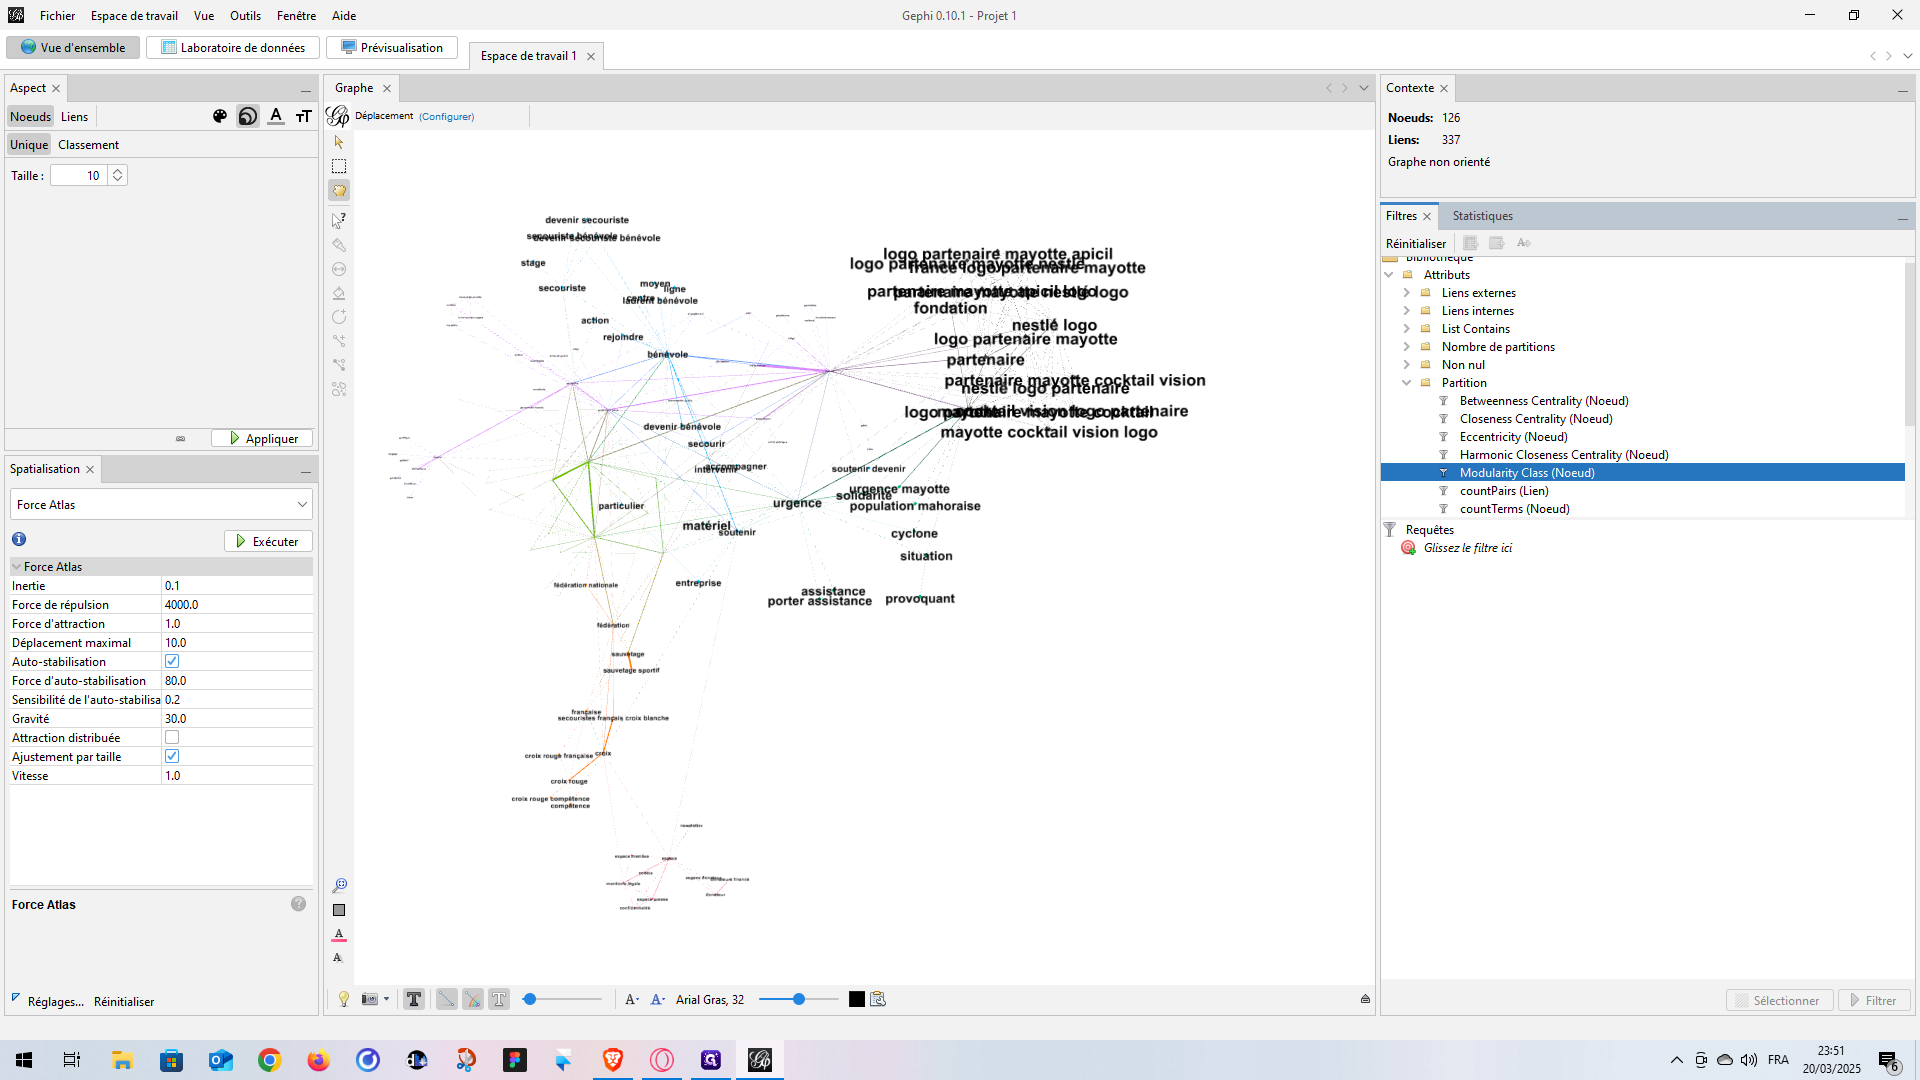Open the Espace de travail menu
Image resolution: width=1920 pixels, height=1080 pixels.
(x=134, y=15)
